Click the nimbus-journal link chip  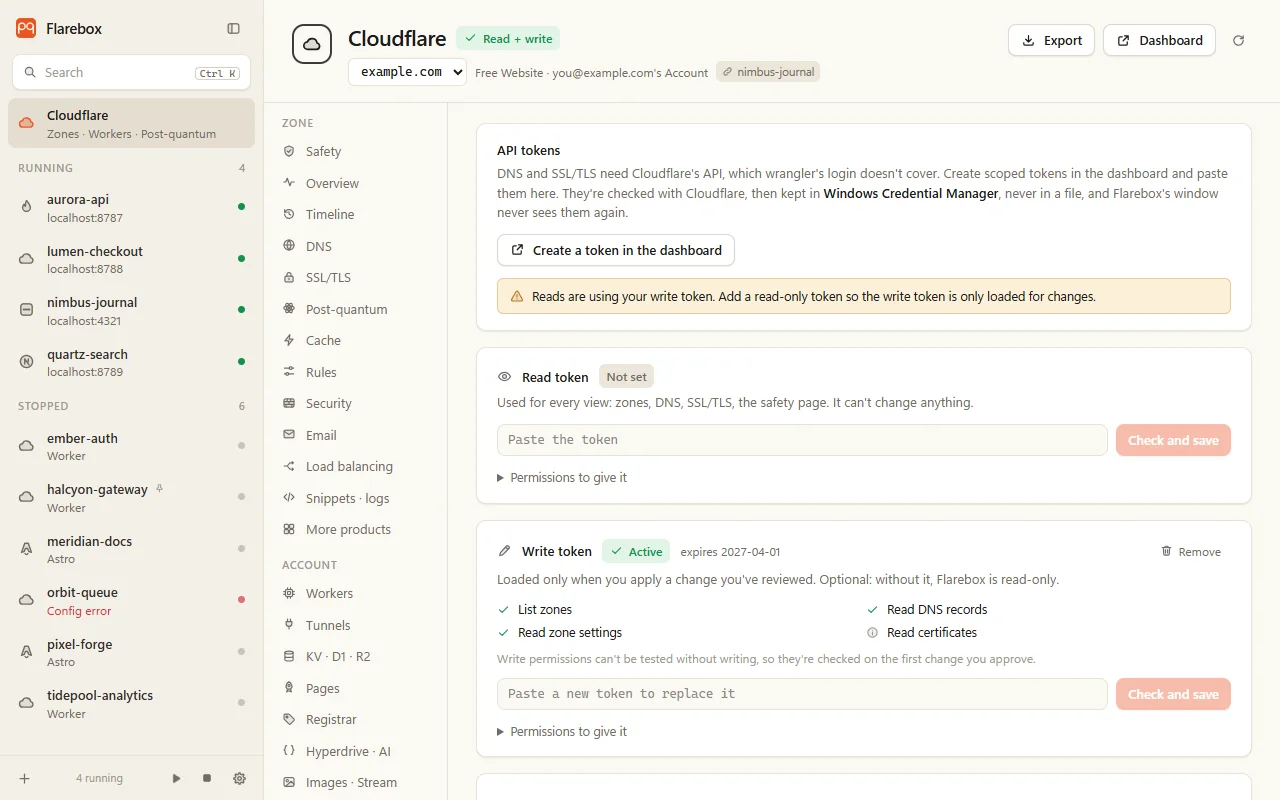pos(768,72)
